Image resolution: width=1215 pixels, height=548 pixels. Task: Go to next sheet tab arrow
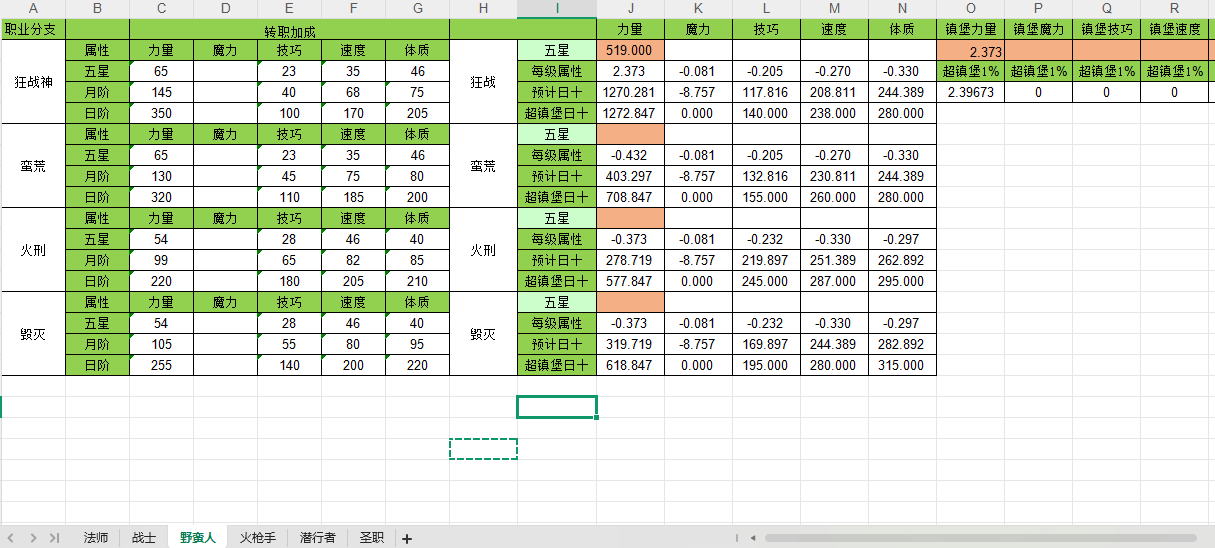(34, 538)
